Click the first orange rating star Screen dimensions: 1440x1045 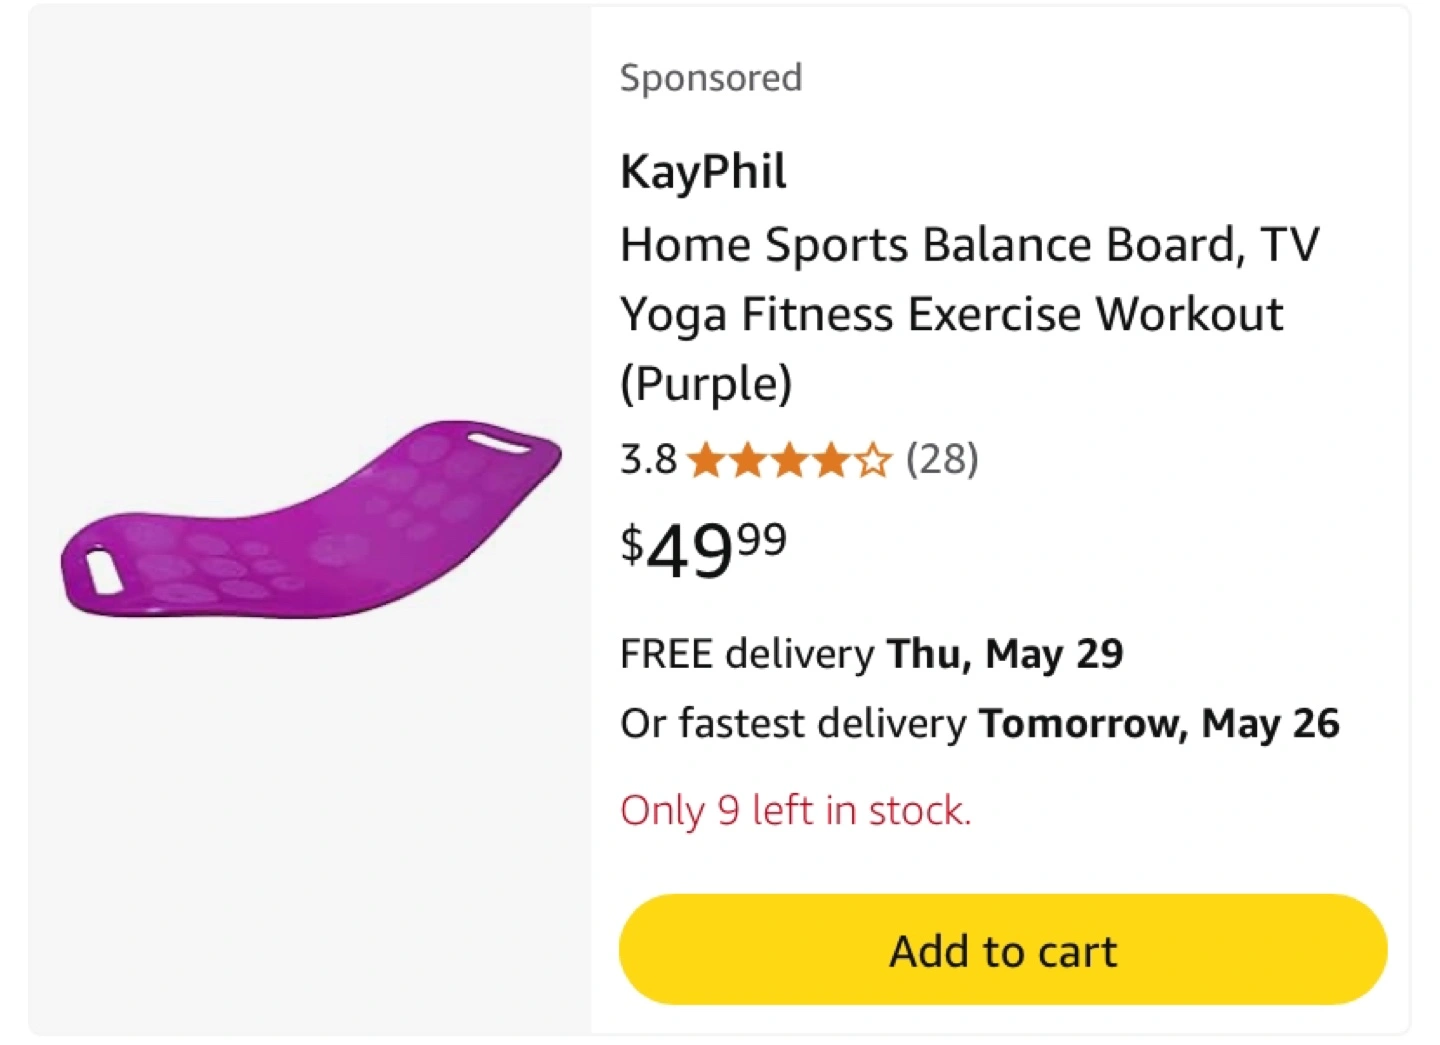[x=707, y=461]
